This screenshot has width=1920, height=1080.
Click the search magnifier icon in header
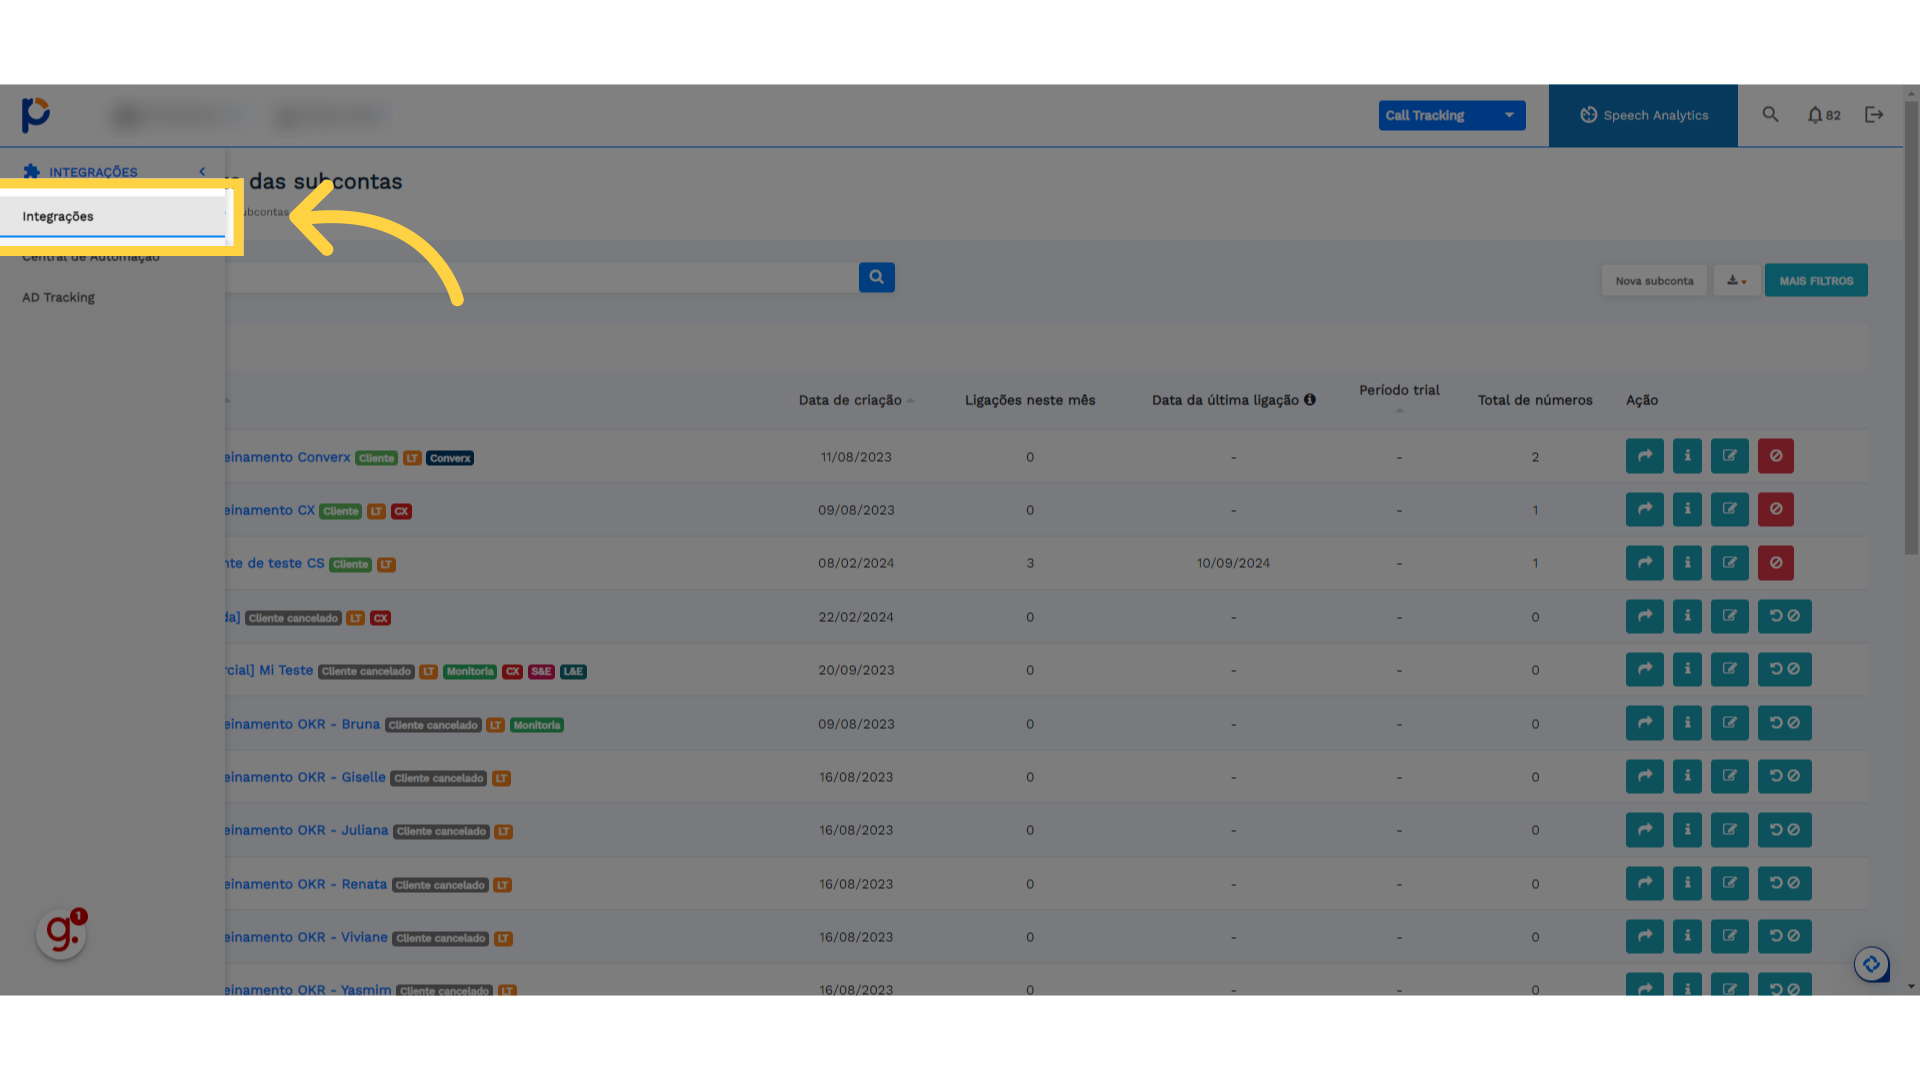coord(1770,115)
